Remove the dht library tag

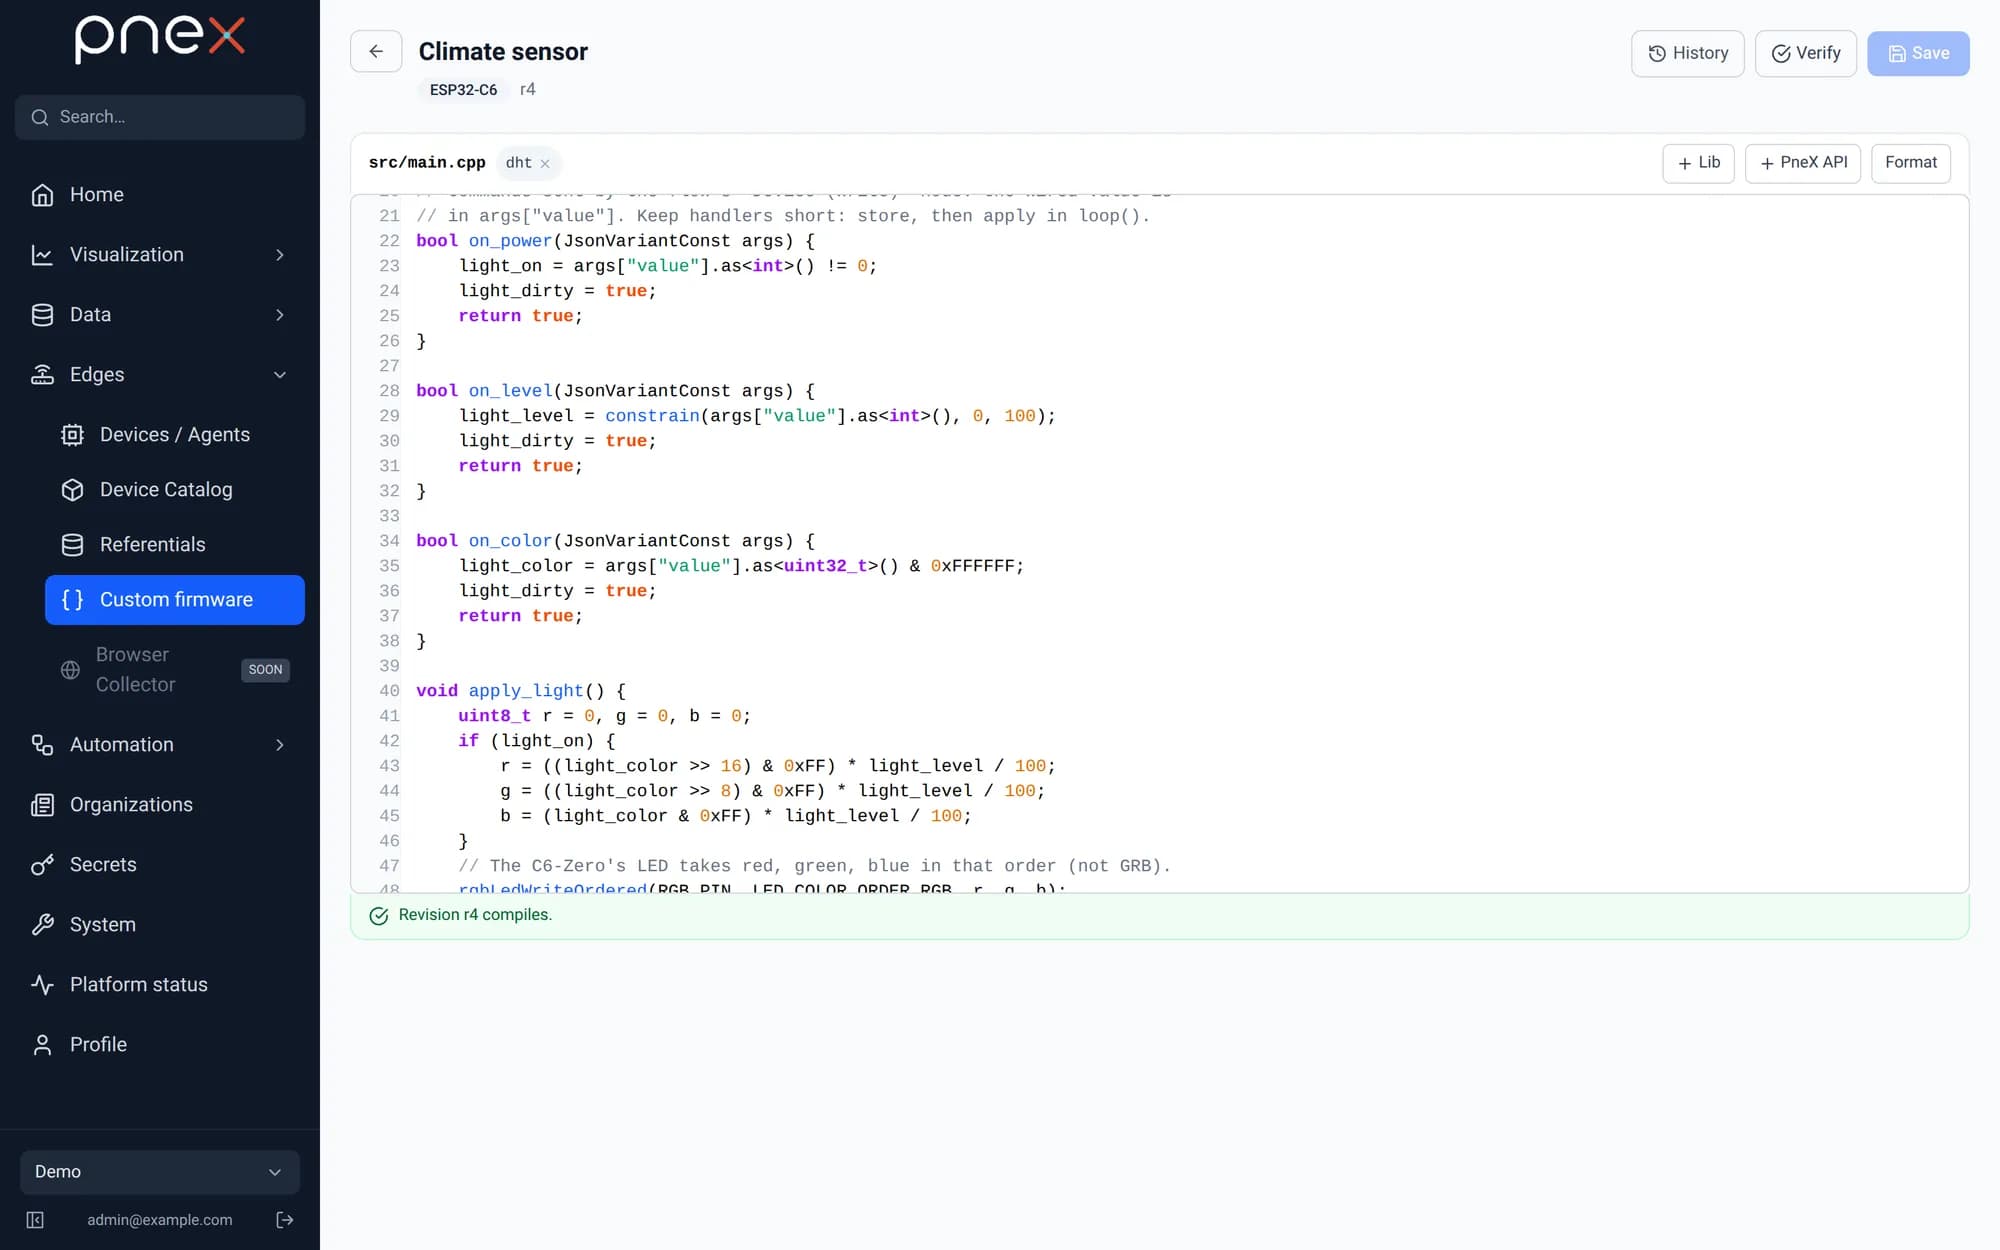(545, 164)
